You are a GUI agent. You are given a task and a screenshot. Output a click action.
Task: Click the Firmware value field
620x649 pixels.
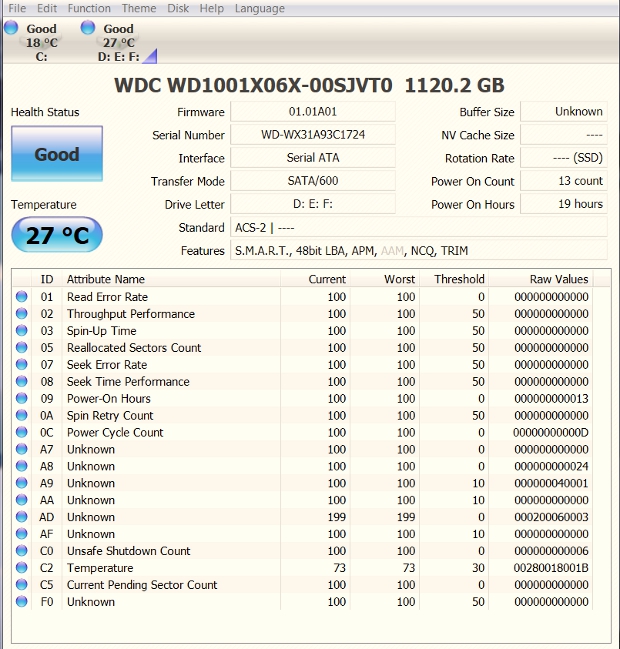[x=313, y=112]
